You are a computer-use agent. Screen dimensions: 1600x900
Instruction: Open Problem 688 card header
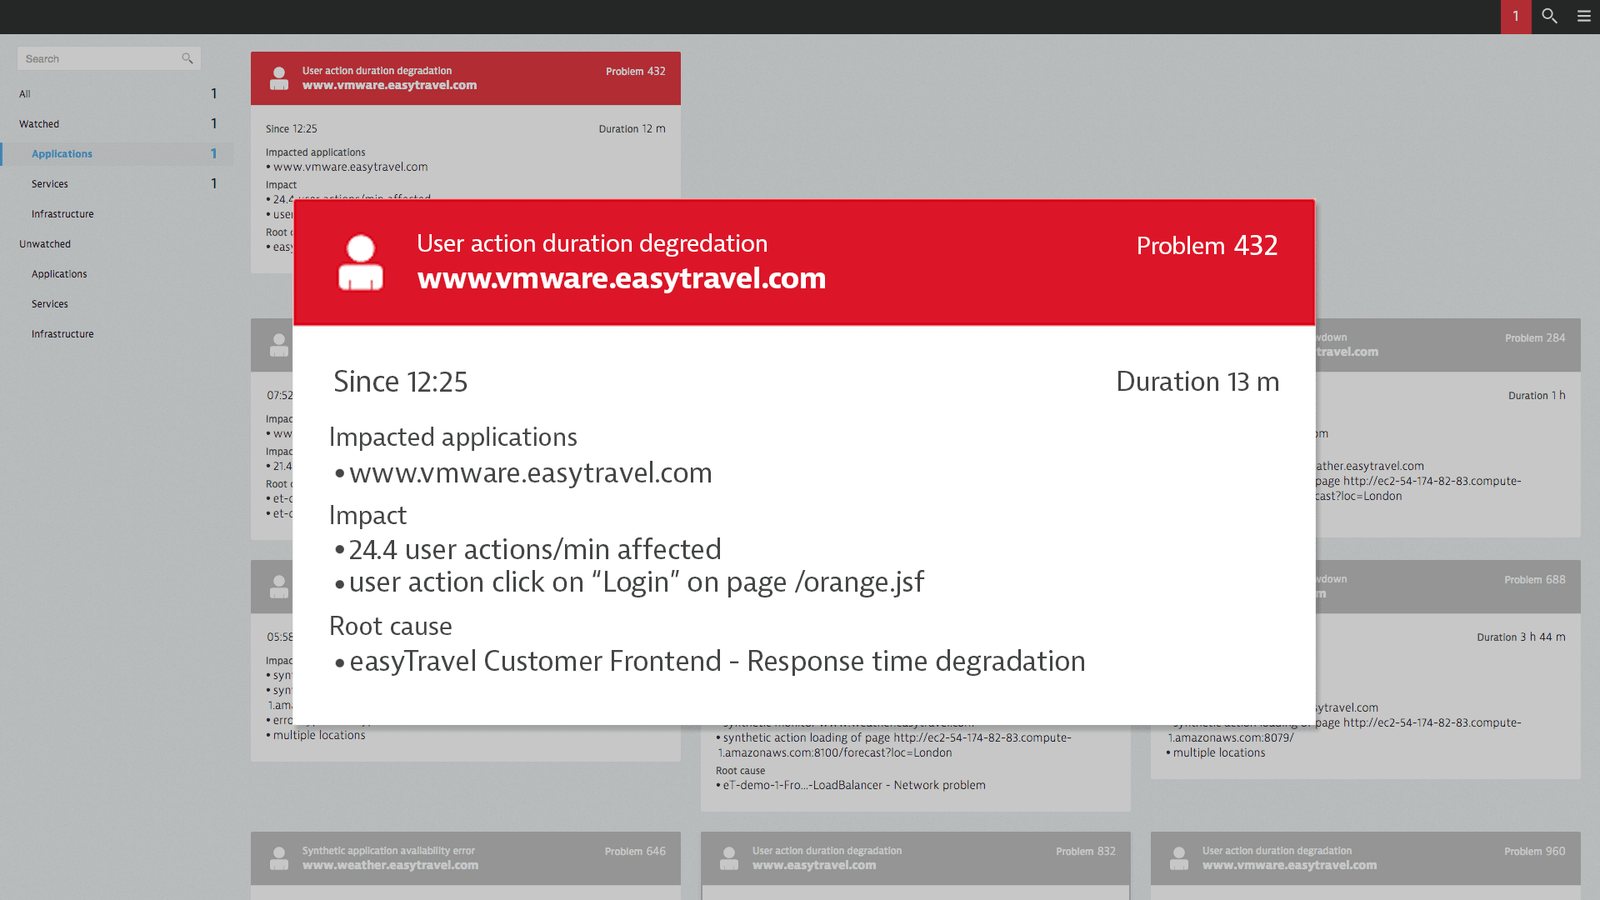click(x=1448, y=587)
